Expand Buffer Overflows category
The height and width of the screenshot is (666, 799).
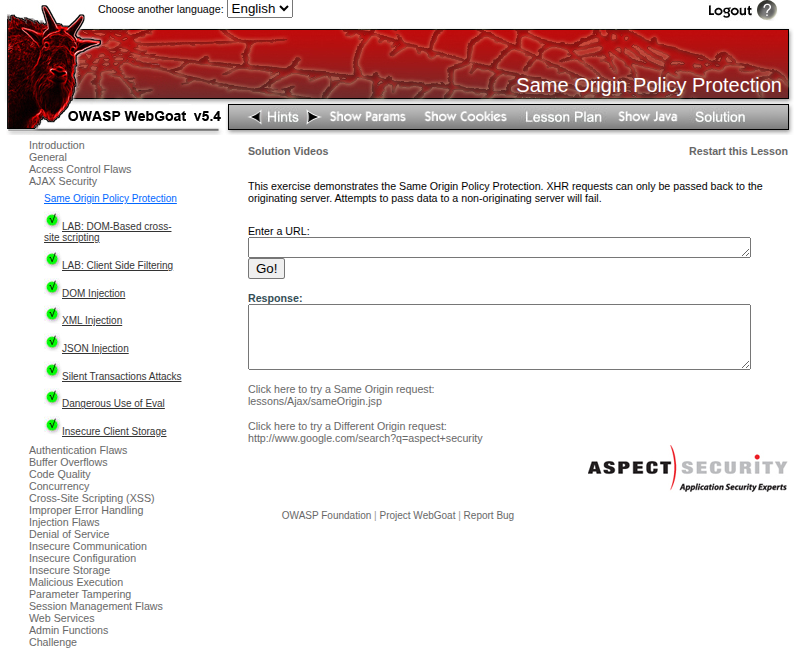coord(68,462)
